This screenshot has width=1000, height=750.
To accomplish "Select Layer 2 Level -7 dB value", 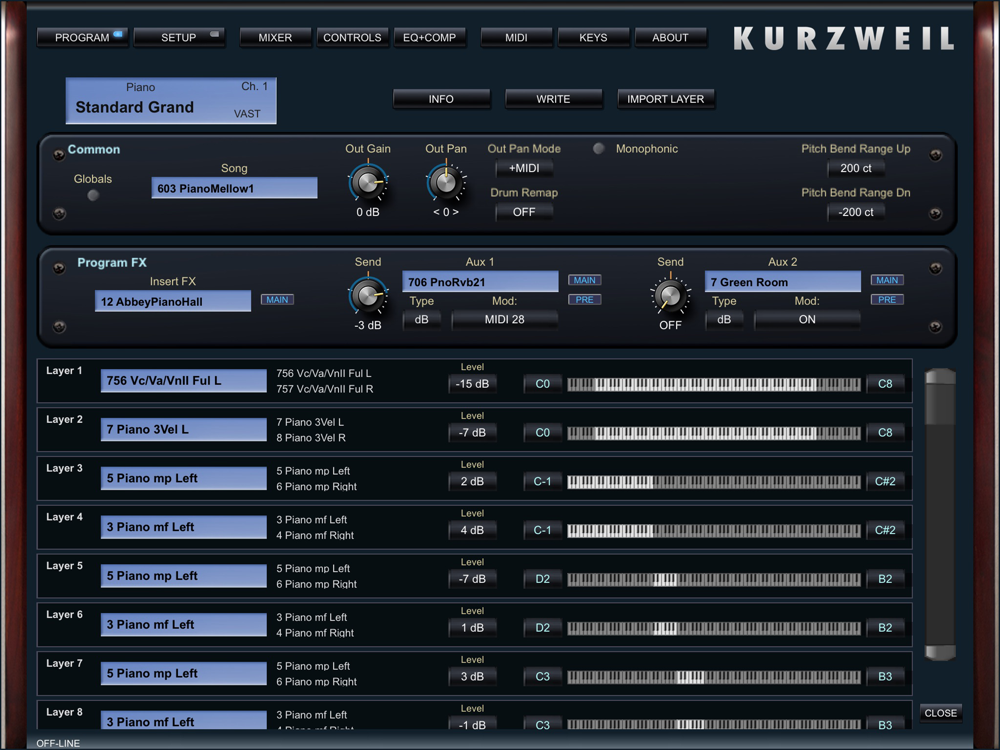I will 472,433.
